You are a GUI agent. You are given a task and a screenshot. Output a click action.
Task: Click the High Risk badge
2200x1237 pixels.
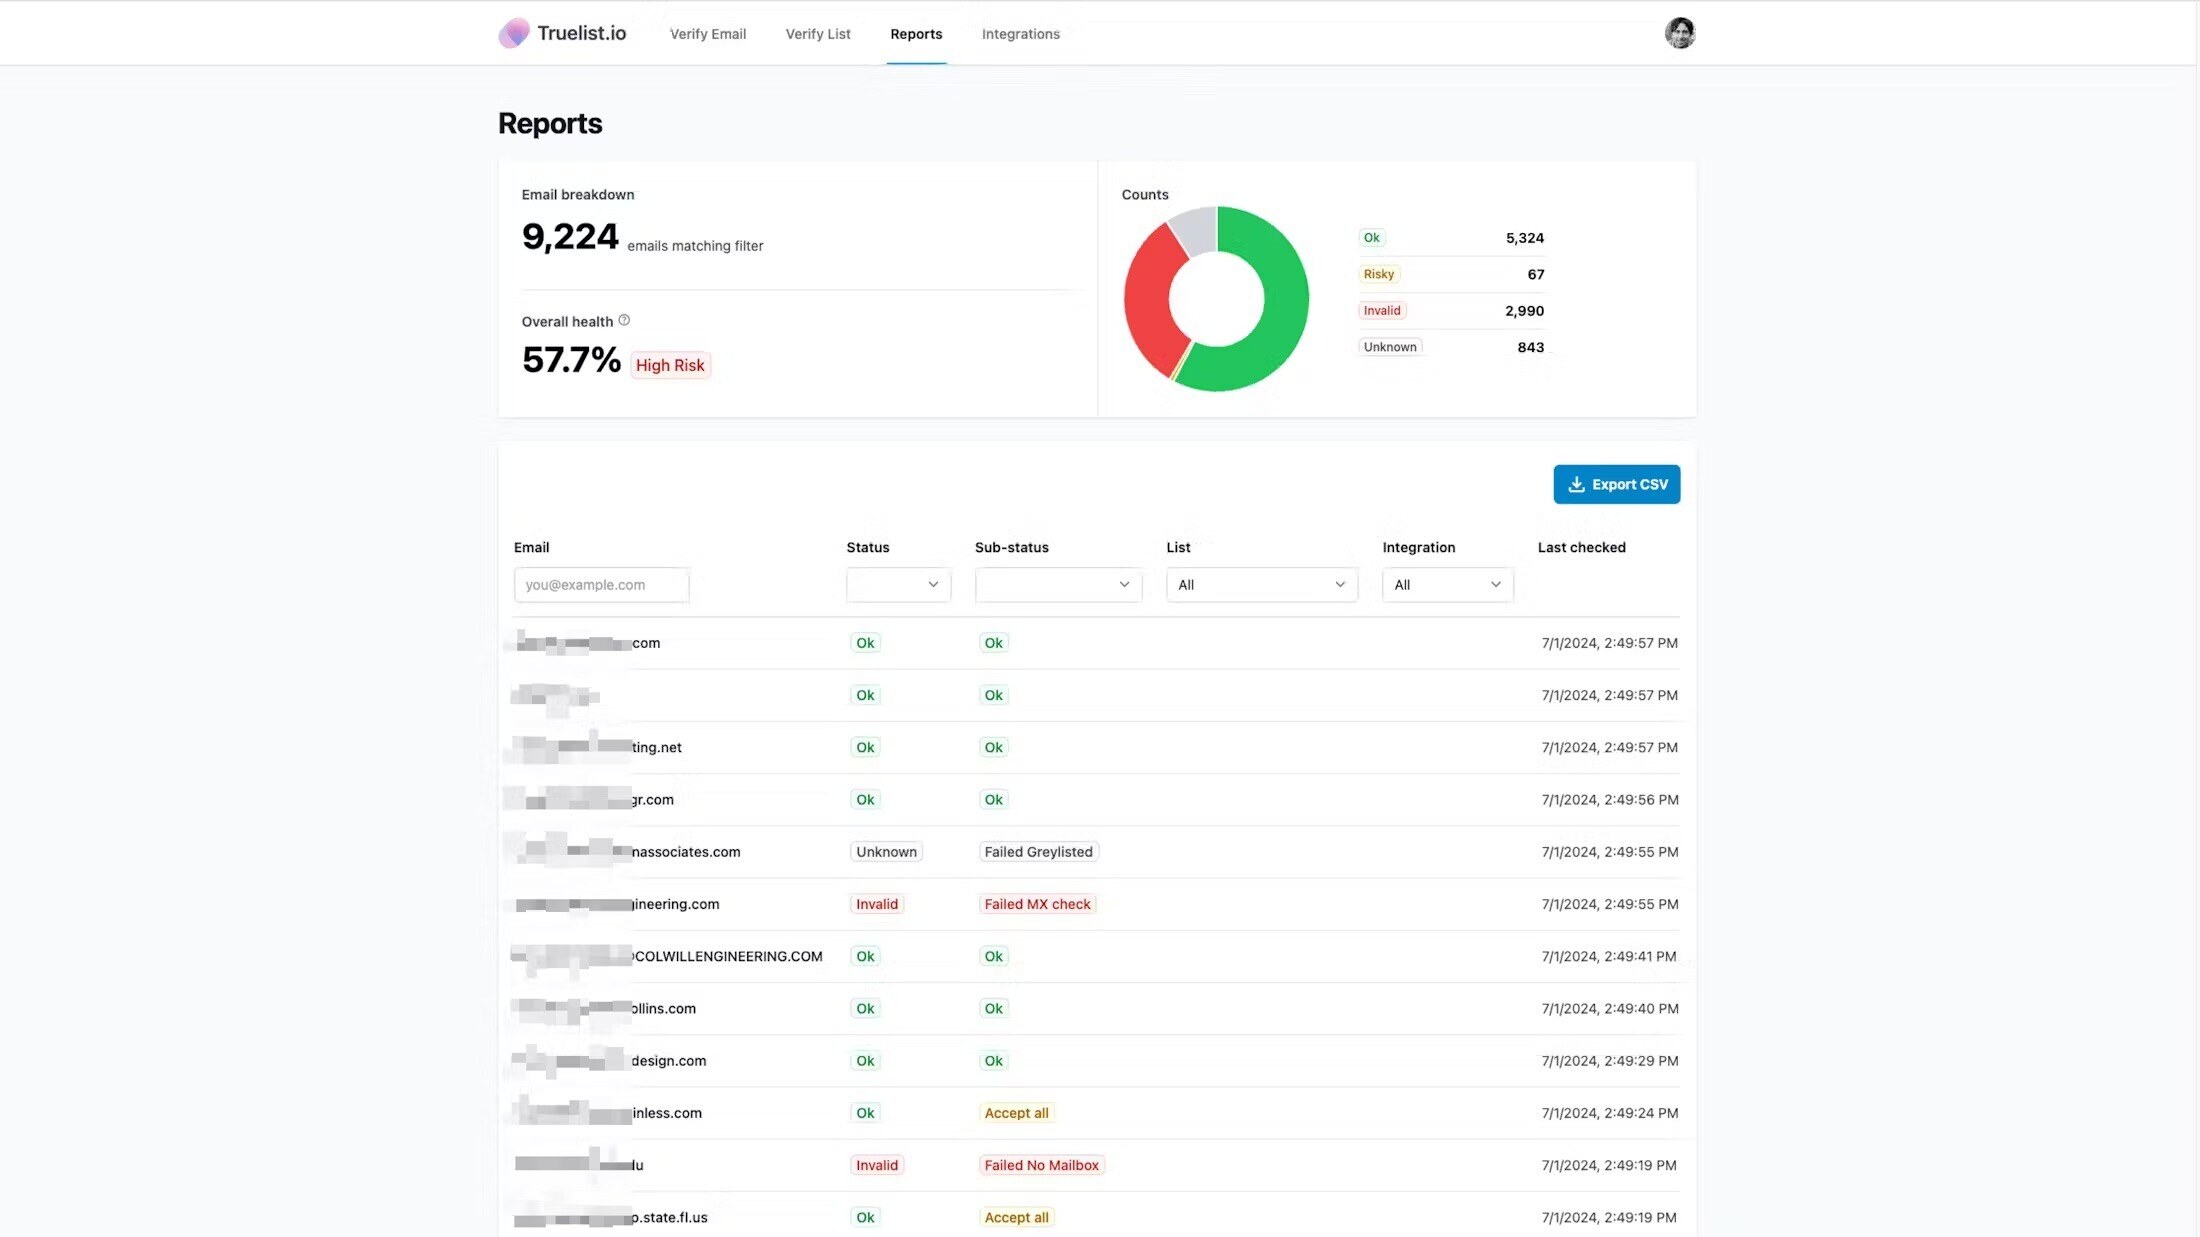click(x=670, y=365)
